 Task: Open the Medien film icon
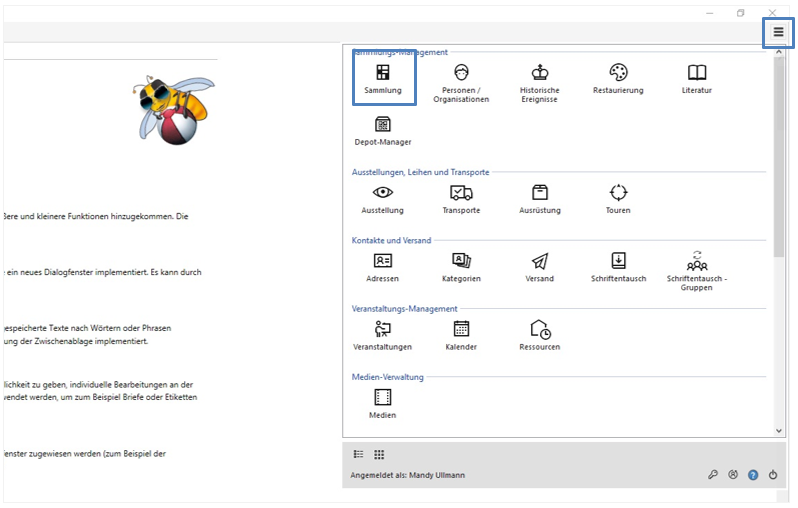point(383,402)
